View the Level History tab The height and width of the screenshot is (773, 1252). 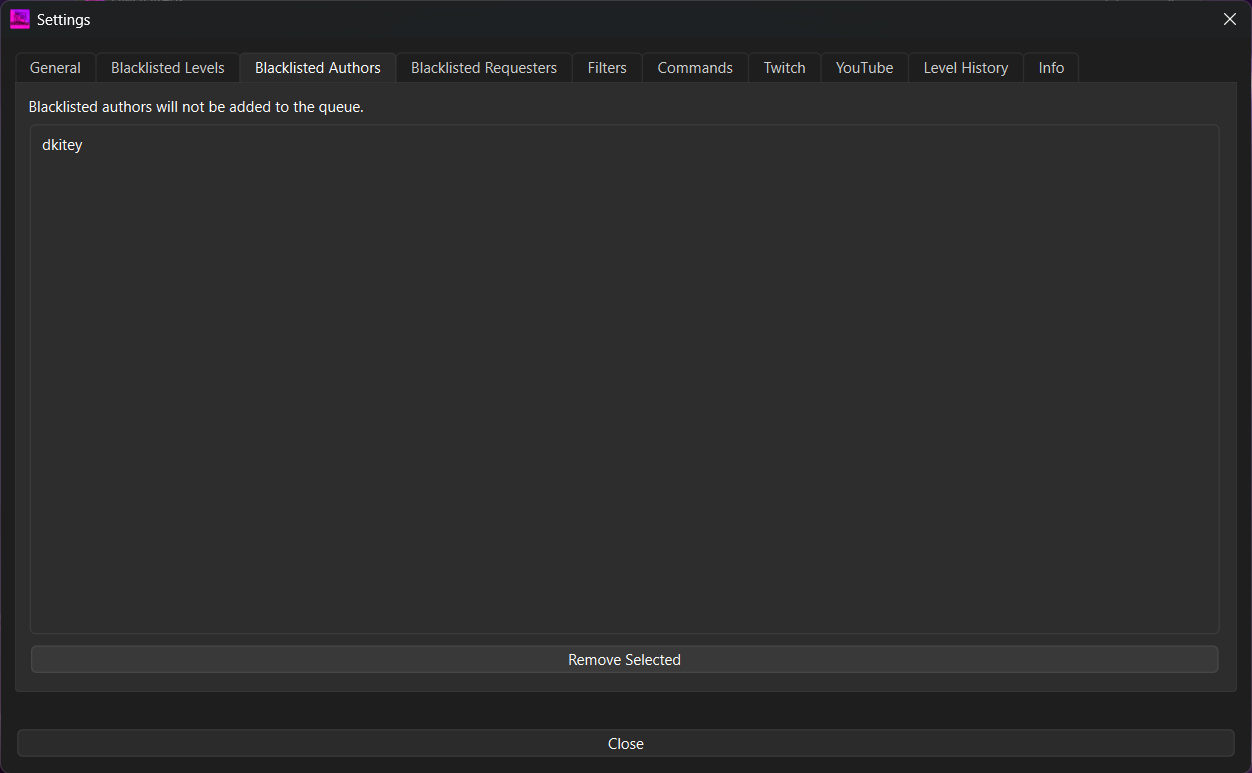pos(966,68)
